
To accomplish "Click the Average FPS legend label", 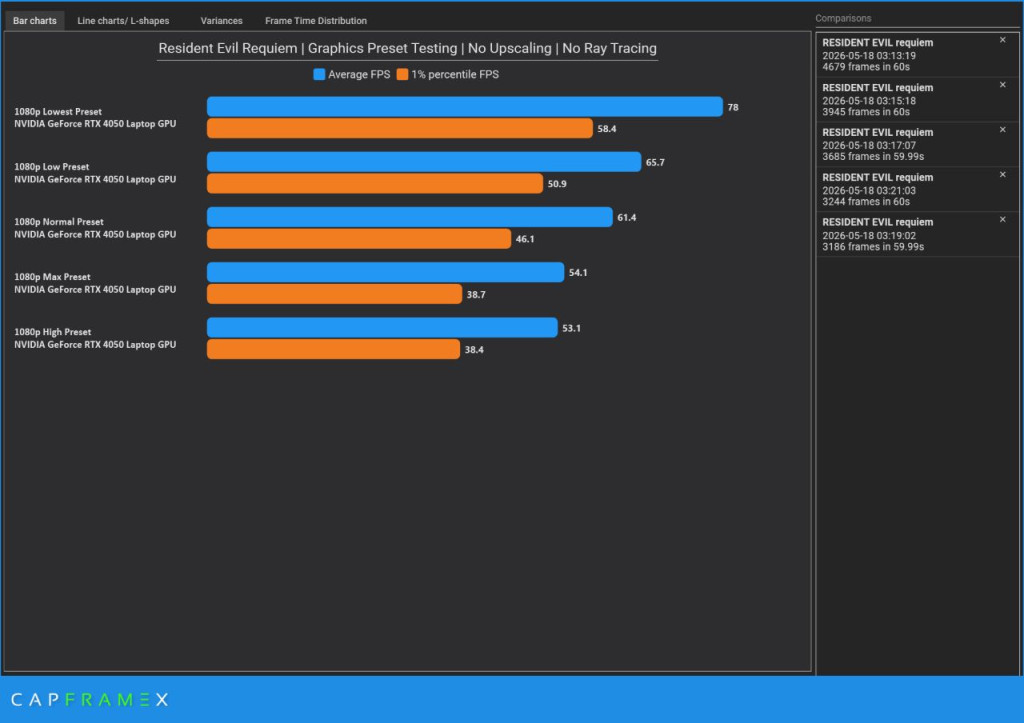I will click(359, 74).
